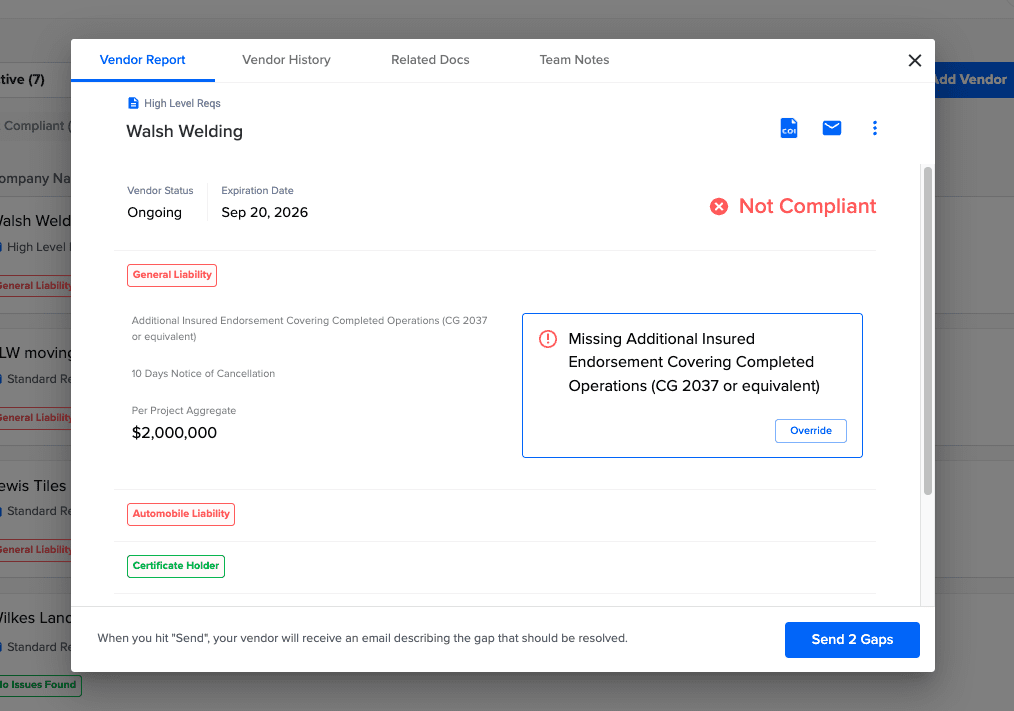Click the Send 2 Gaps button

click(x=852, y=640)
